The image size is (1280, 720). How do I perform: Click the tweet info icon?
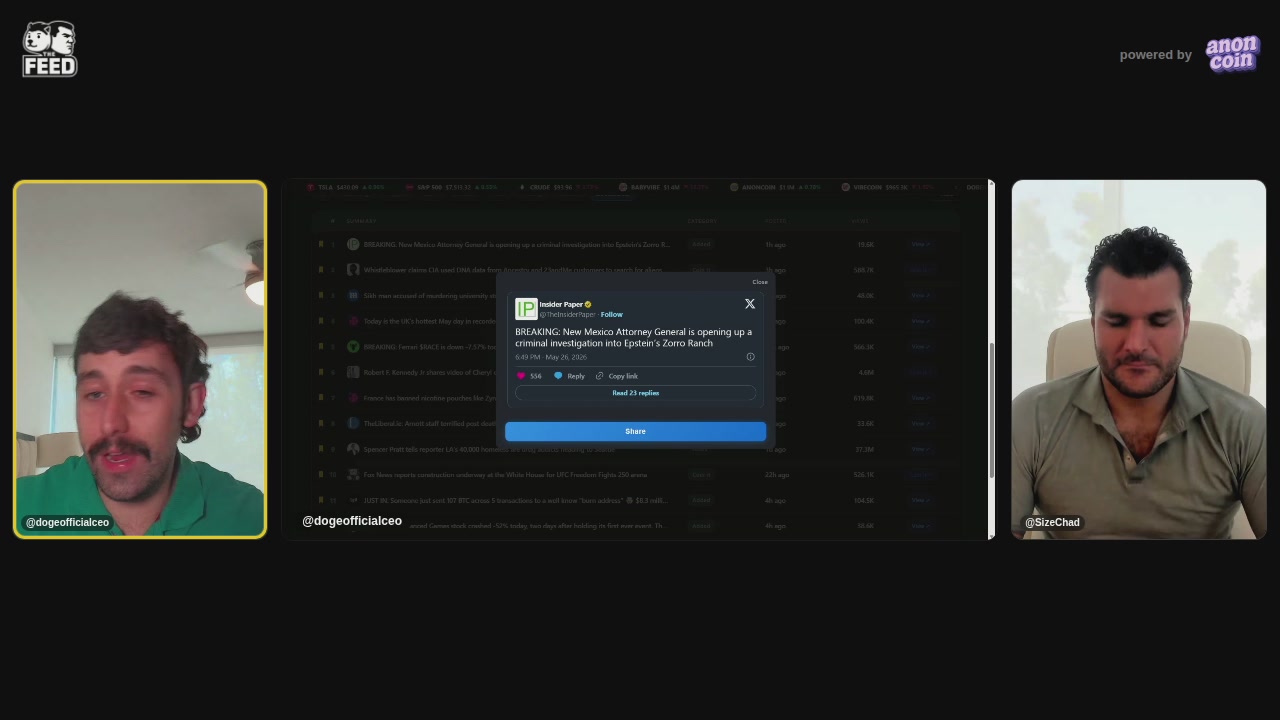750,357
